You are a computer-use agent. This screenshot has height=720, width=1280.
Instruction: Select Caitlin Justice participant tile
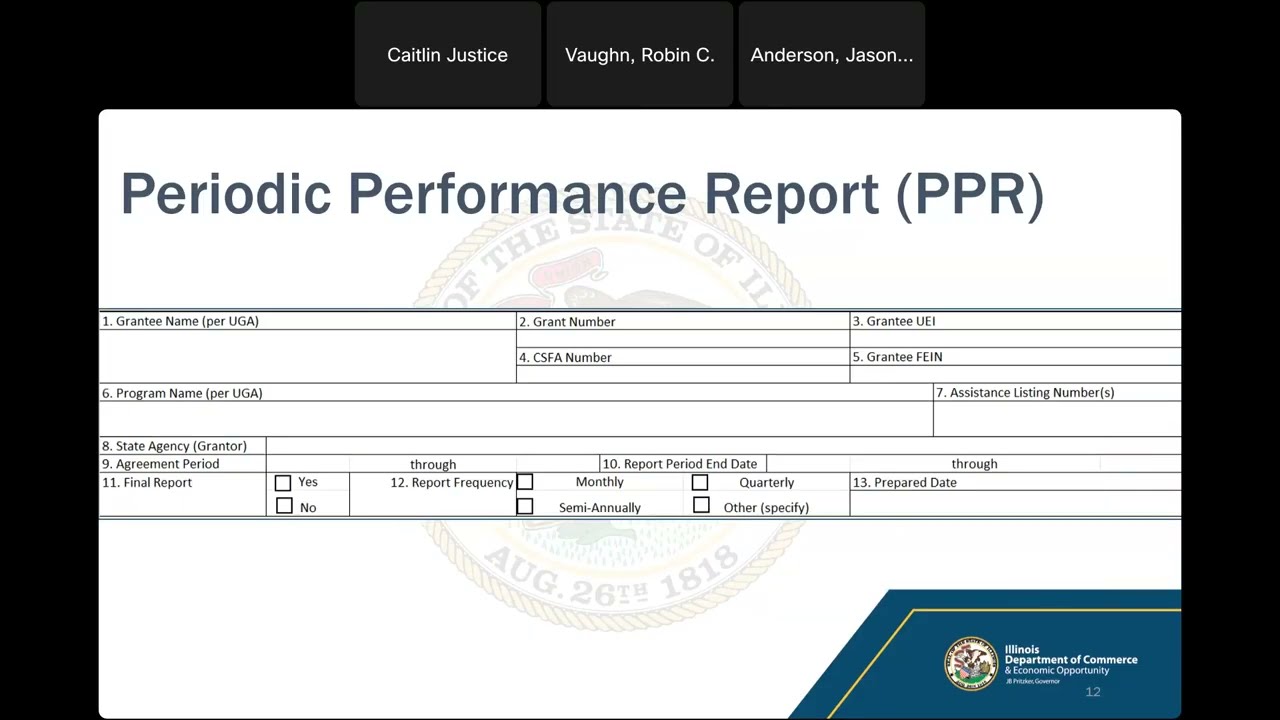[448, 55]
